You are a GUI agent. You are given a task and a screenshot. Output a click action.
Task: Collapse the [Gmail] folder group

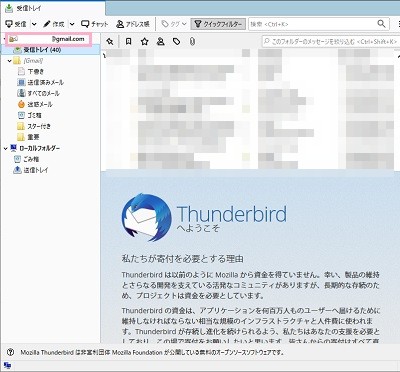click(x=9, y=61)
